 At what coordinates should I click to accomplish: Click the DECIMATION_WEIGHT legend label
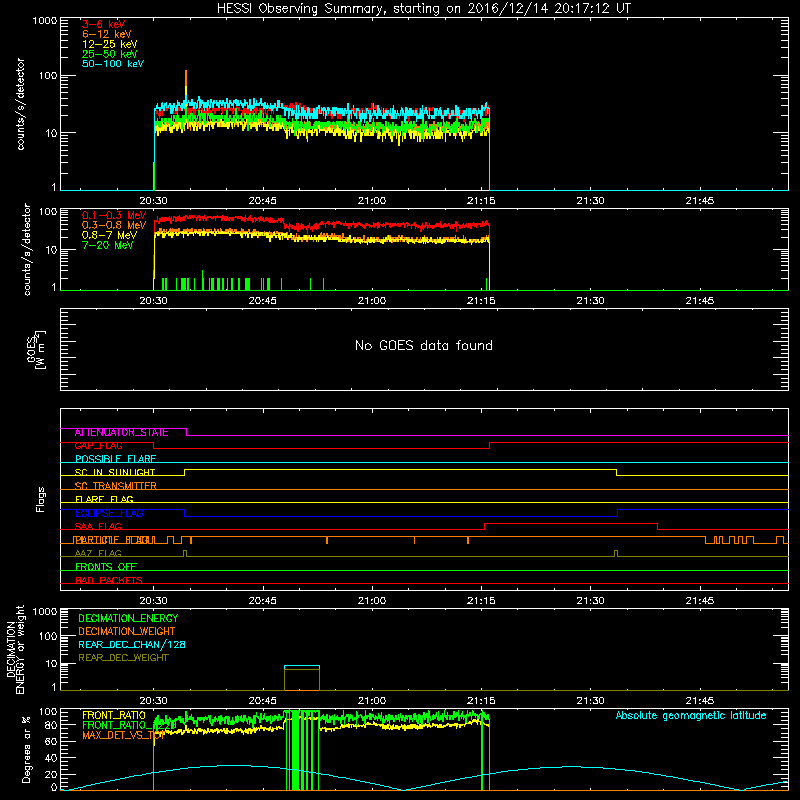coord(127,632)
